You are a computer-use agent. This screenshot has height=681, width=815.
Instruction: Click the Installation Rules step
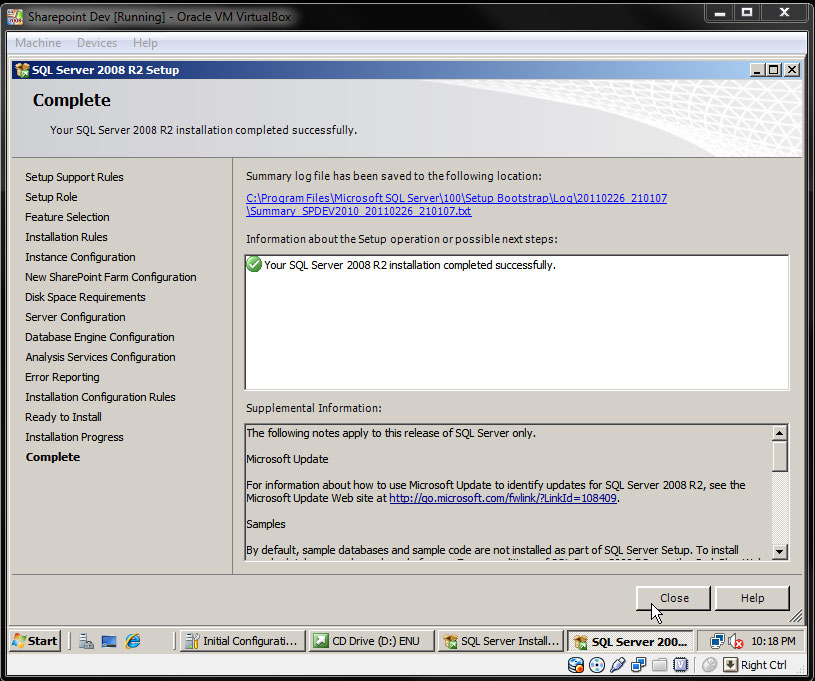[66, 237]
